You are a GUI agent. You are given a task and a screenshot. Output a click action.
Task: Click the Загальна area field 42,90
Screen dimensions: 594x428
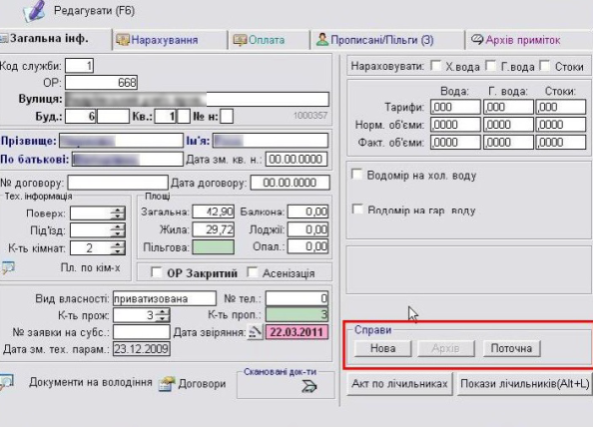tap(213, 211)
